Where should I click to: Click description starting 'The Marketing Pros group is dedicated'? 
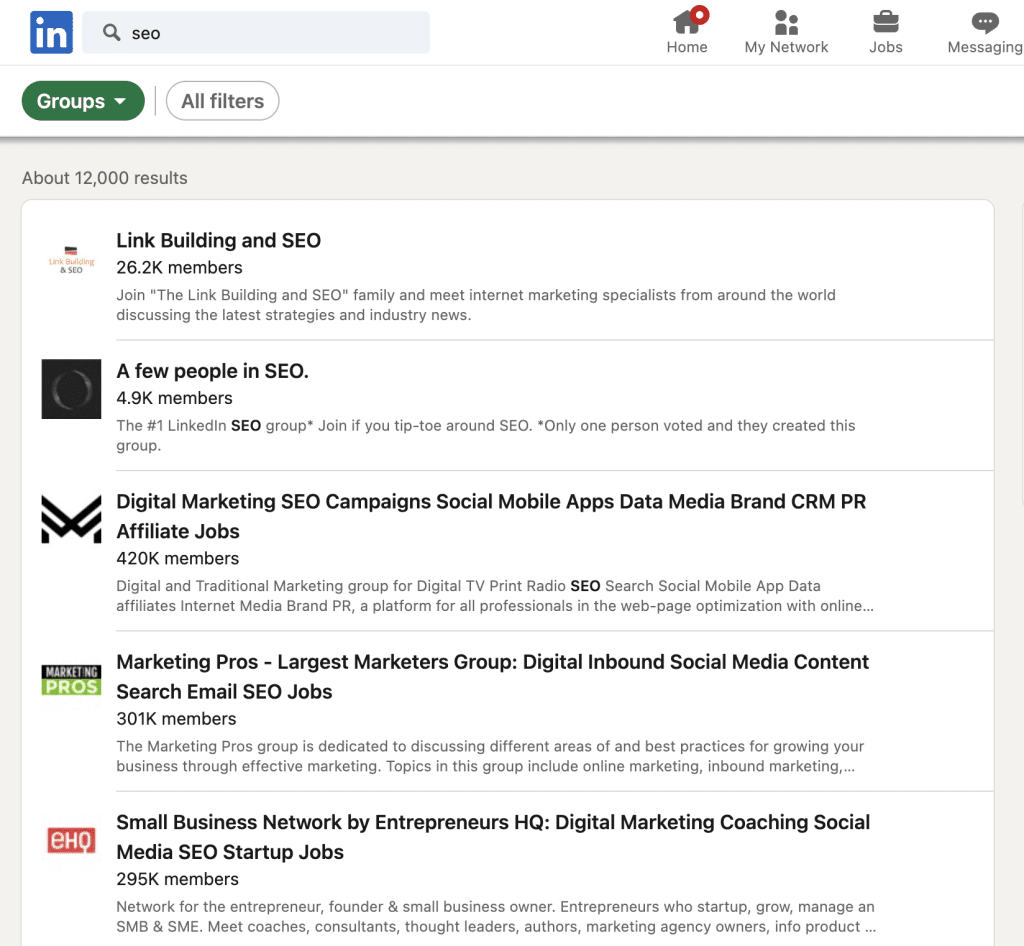490,756
